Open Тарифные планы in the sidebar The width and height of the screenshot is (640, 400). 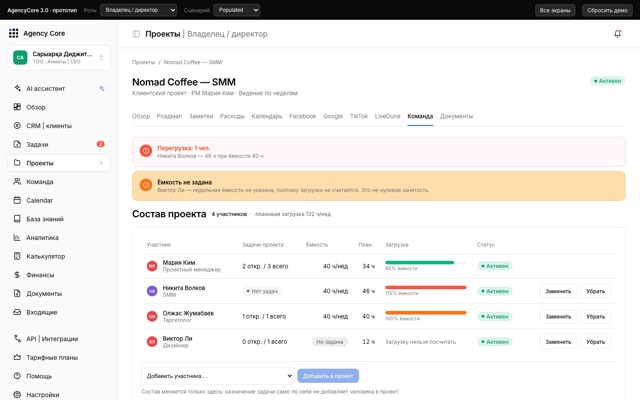coord(59,358)
